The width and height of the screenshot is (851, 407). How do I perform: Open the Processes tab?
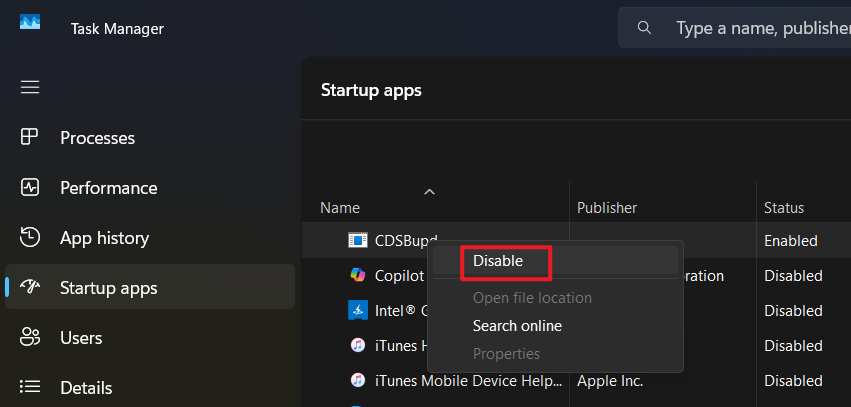coord(150,137)
